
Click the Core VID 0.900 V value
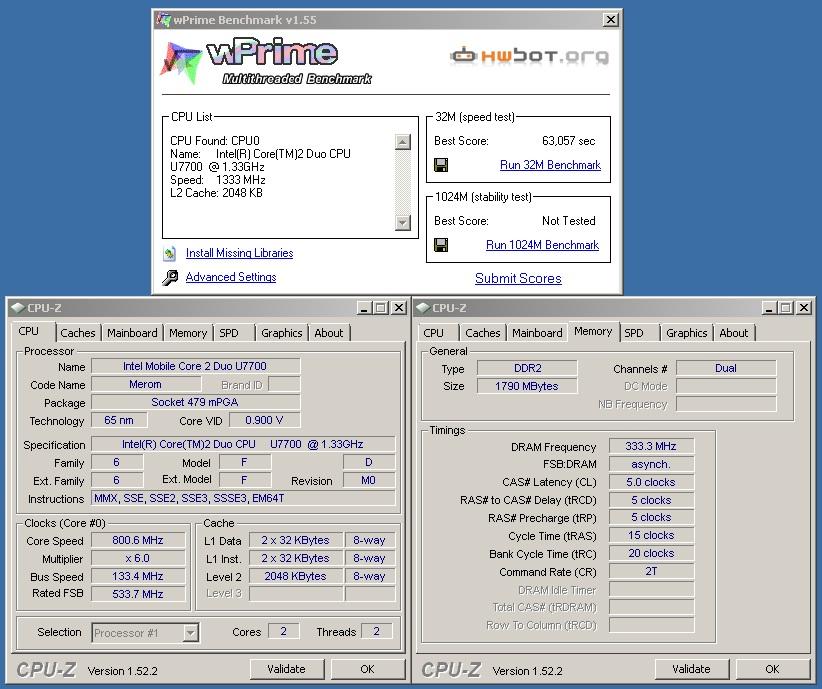(265, 420)
